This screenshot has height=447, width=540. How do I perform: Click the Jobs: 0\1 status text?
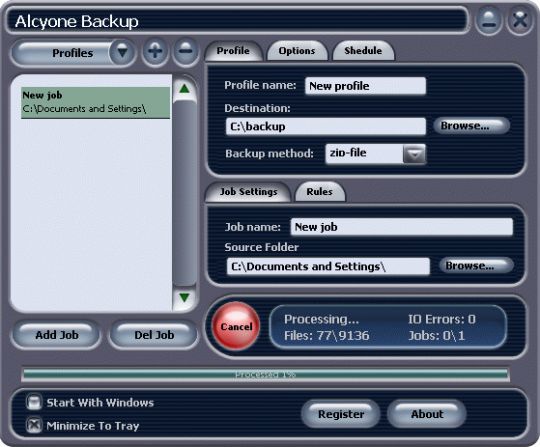436,335
